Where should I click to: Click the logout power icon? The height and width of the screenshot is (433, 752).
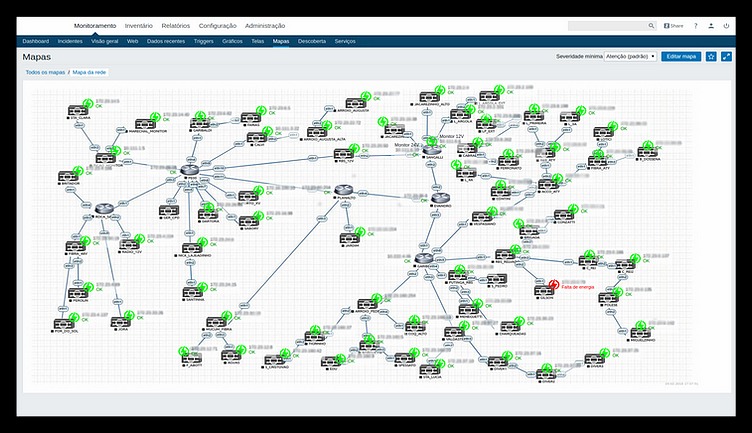point(725,26)
